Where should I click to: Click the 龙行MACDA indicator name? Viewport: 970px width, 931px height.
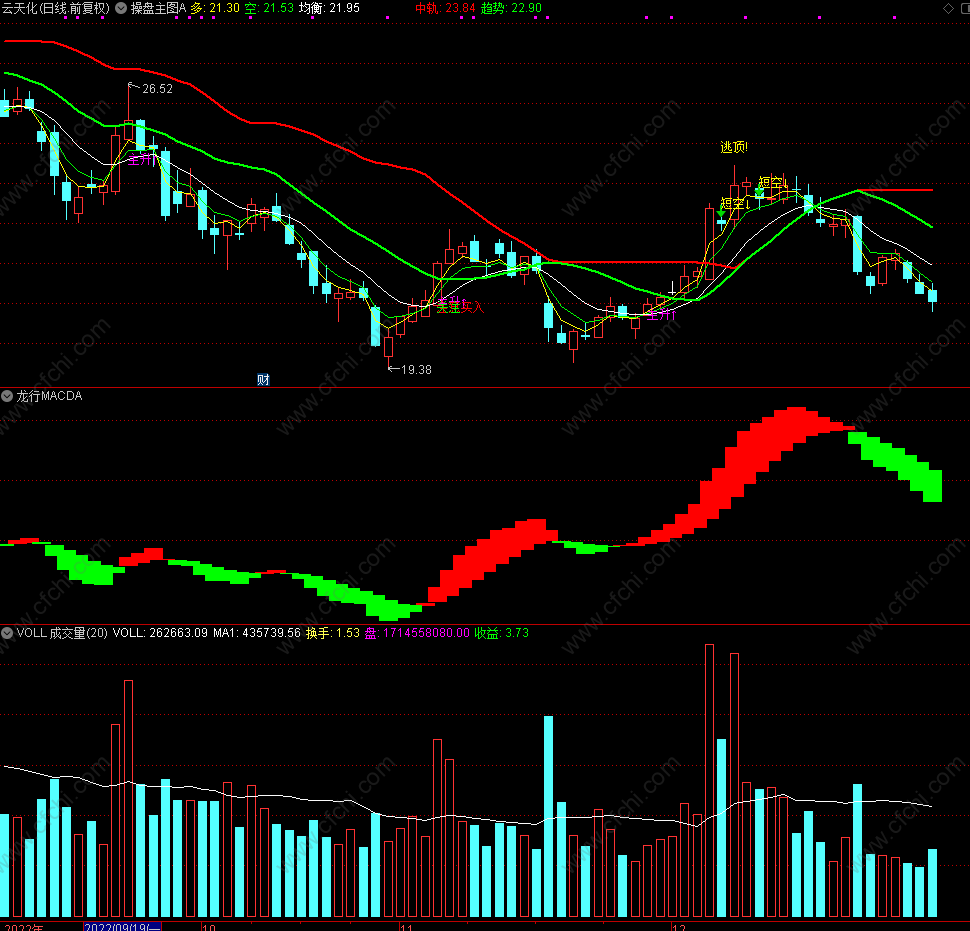pyautogui.click(x=49, y=396)
